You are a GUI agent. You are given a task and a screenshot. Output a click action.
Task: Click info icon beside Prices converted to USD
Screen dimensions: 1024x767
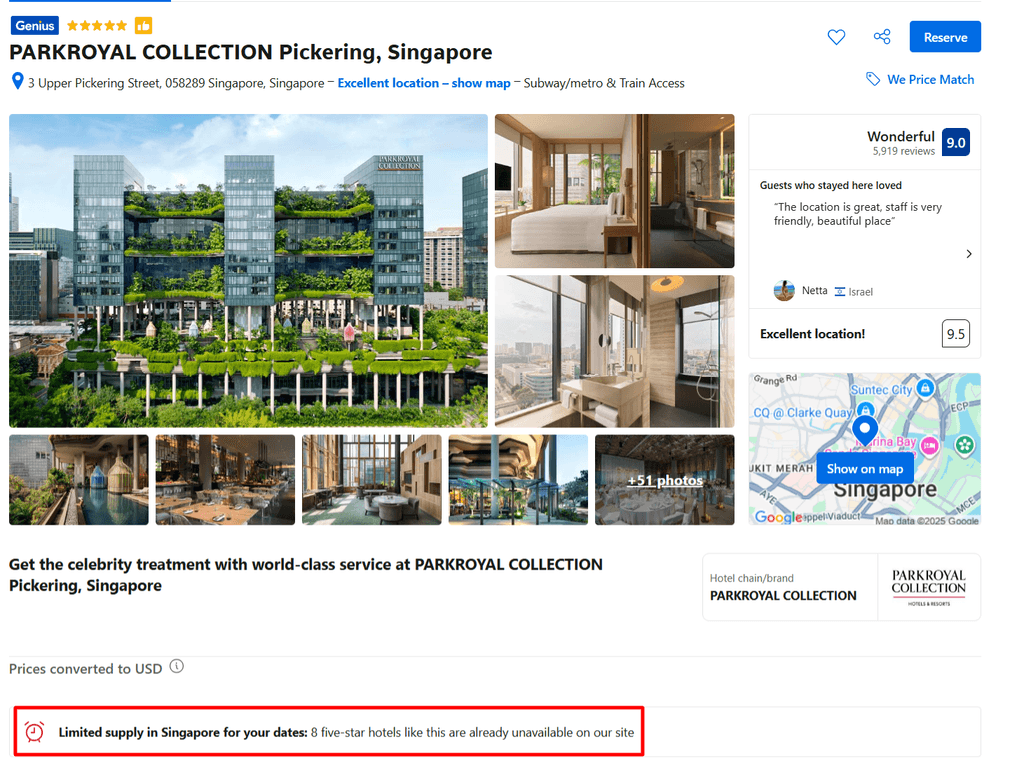coord(176,666)
